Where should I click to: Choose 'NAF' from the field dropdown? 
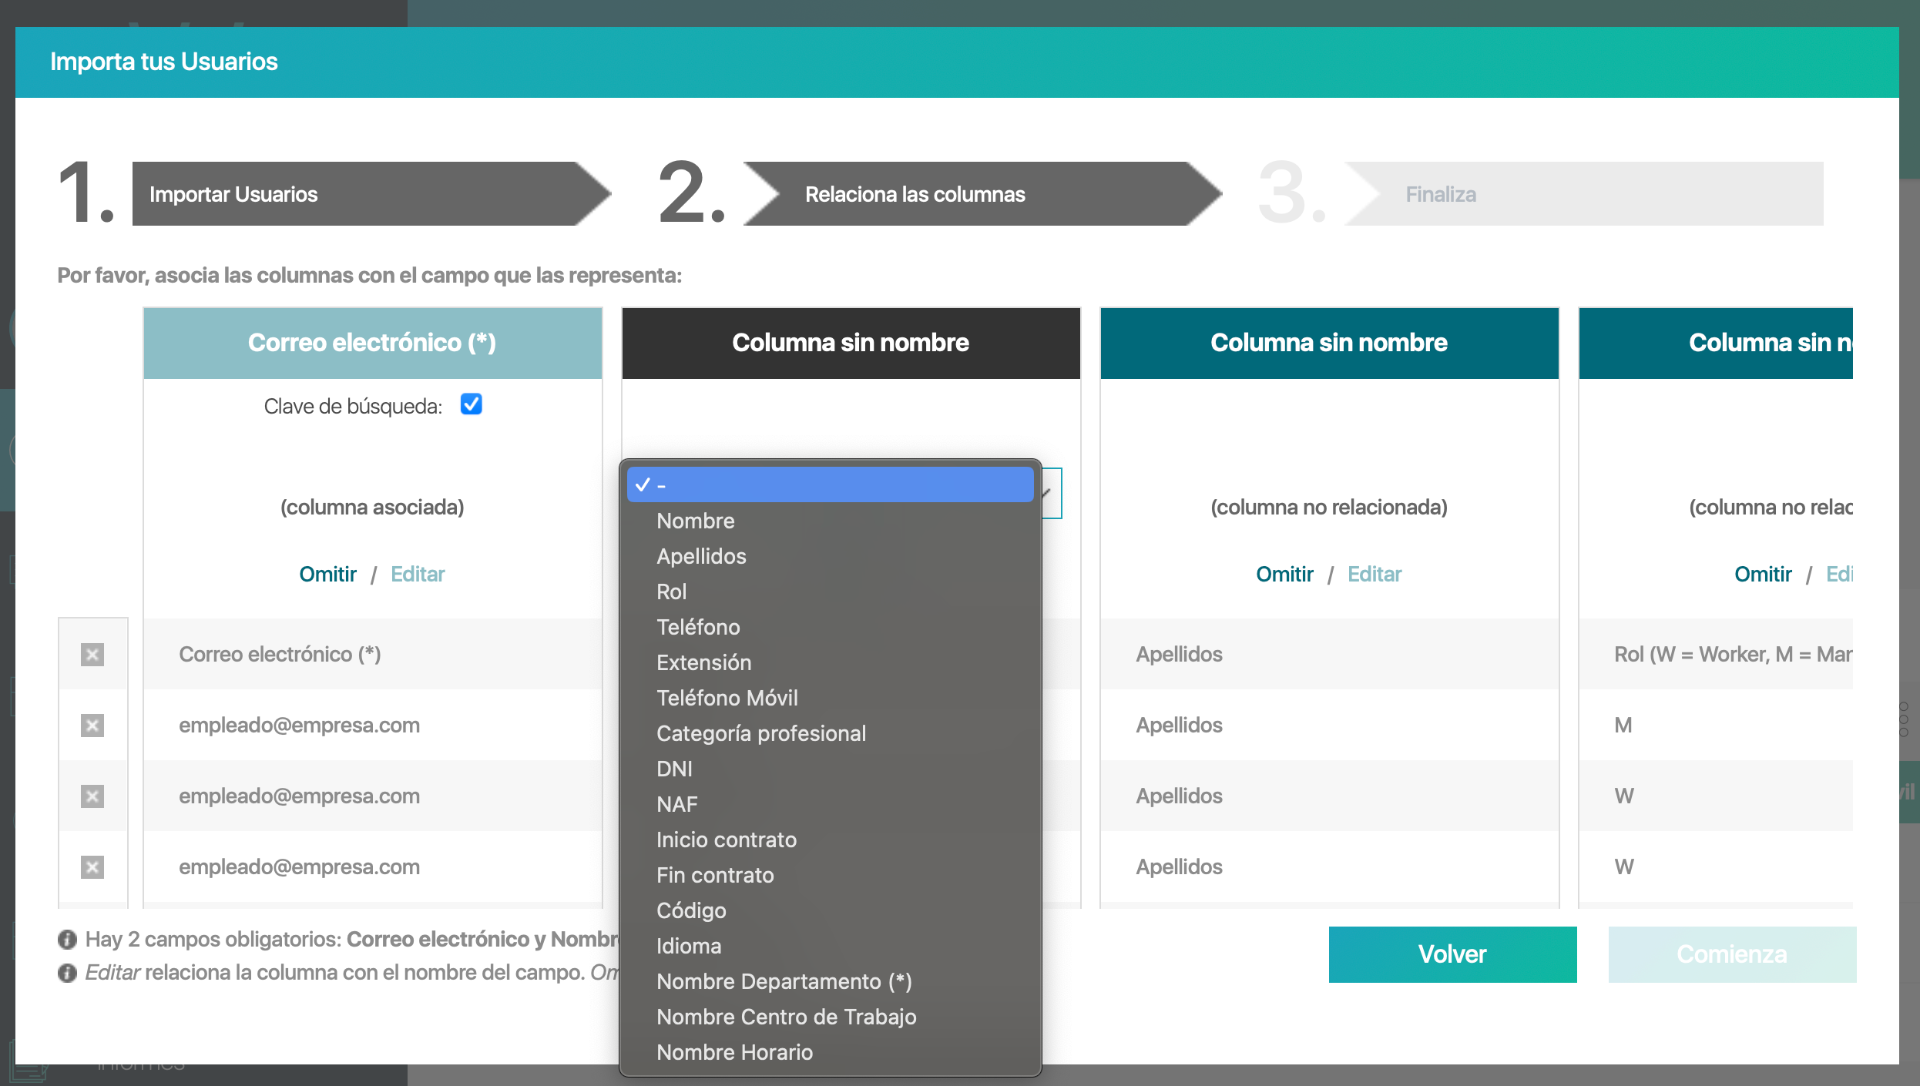tap(830, 805)
